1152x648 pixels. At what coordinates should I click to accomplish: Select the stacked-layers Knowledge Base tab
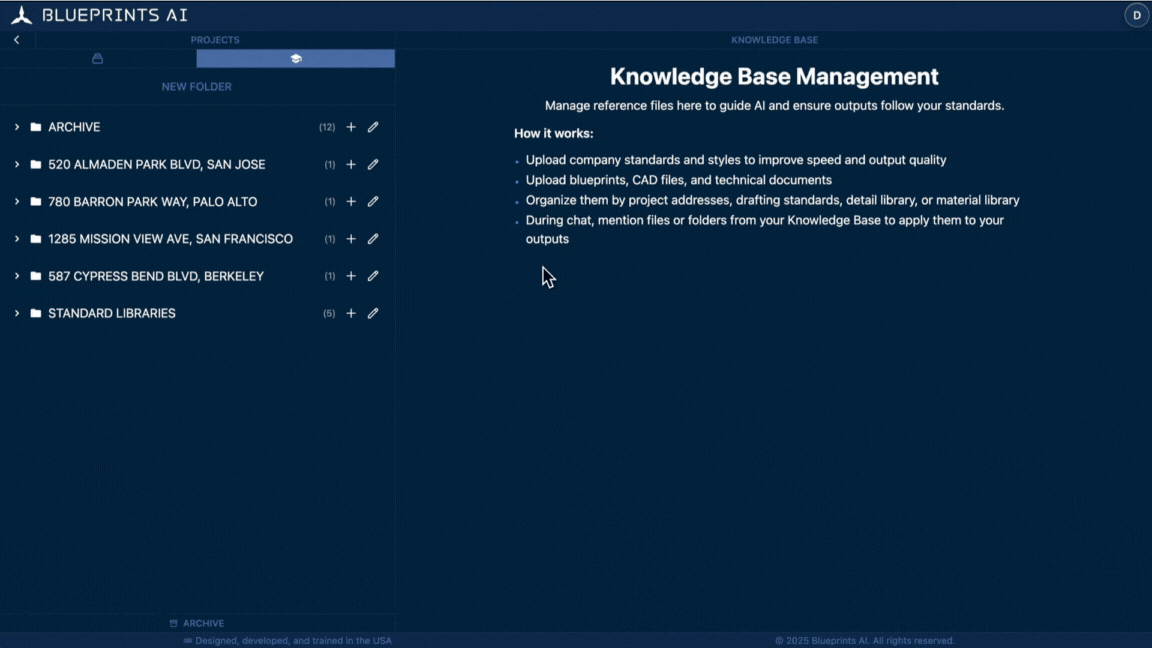pyautogui.click(x=295, y=58)
